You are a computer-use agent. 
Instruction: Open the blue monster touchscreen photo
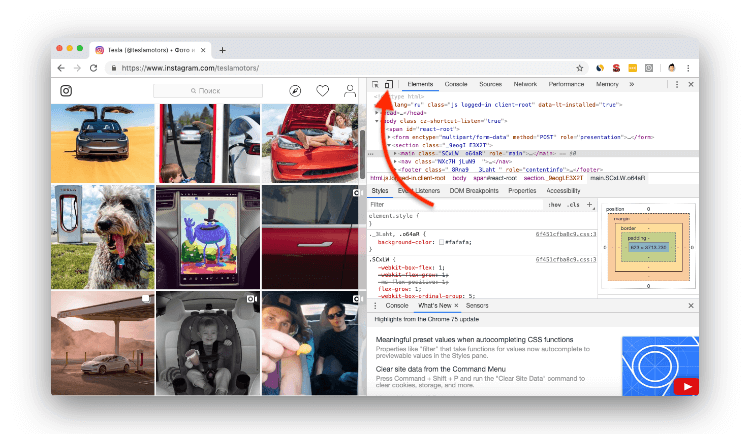[x=208, y=237]
